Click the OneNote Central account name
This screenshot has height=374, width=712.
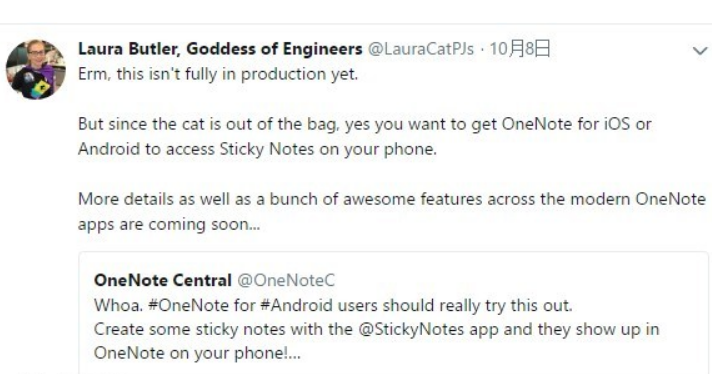tap(163, 280)
